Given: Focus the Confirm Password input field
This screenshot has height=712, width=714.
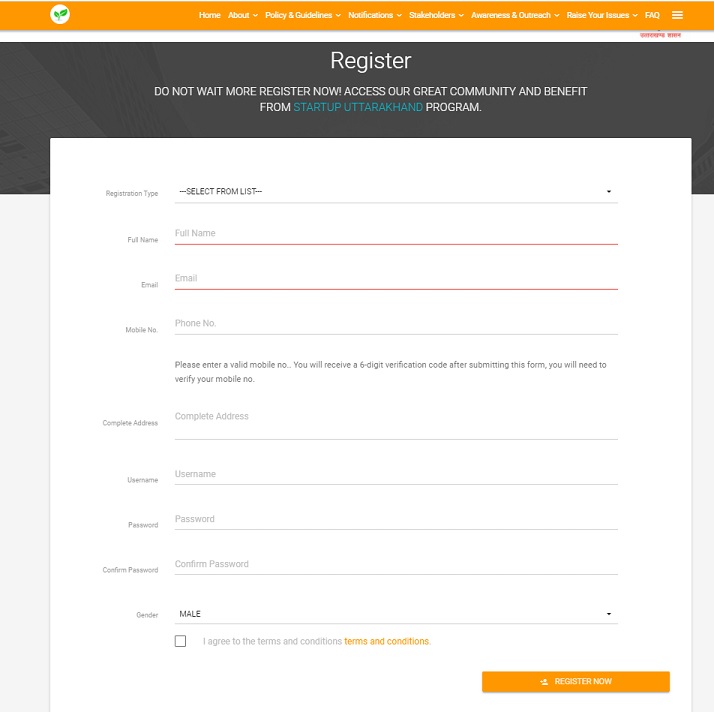Looking at the screenshot, I should pyautogui.click(x=396, y=565).
